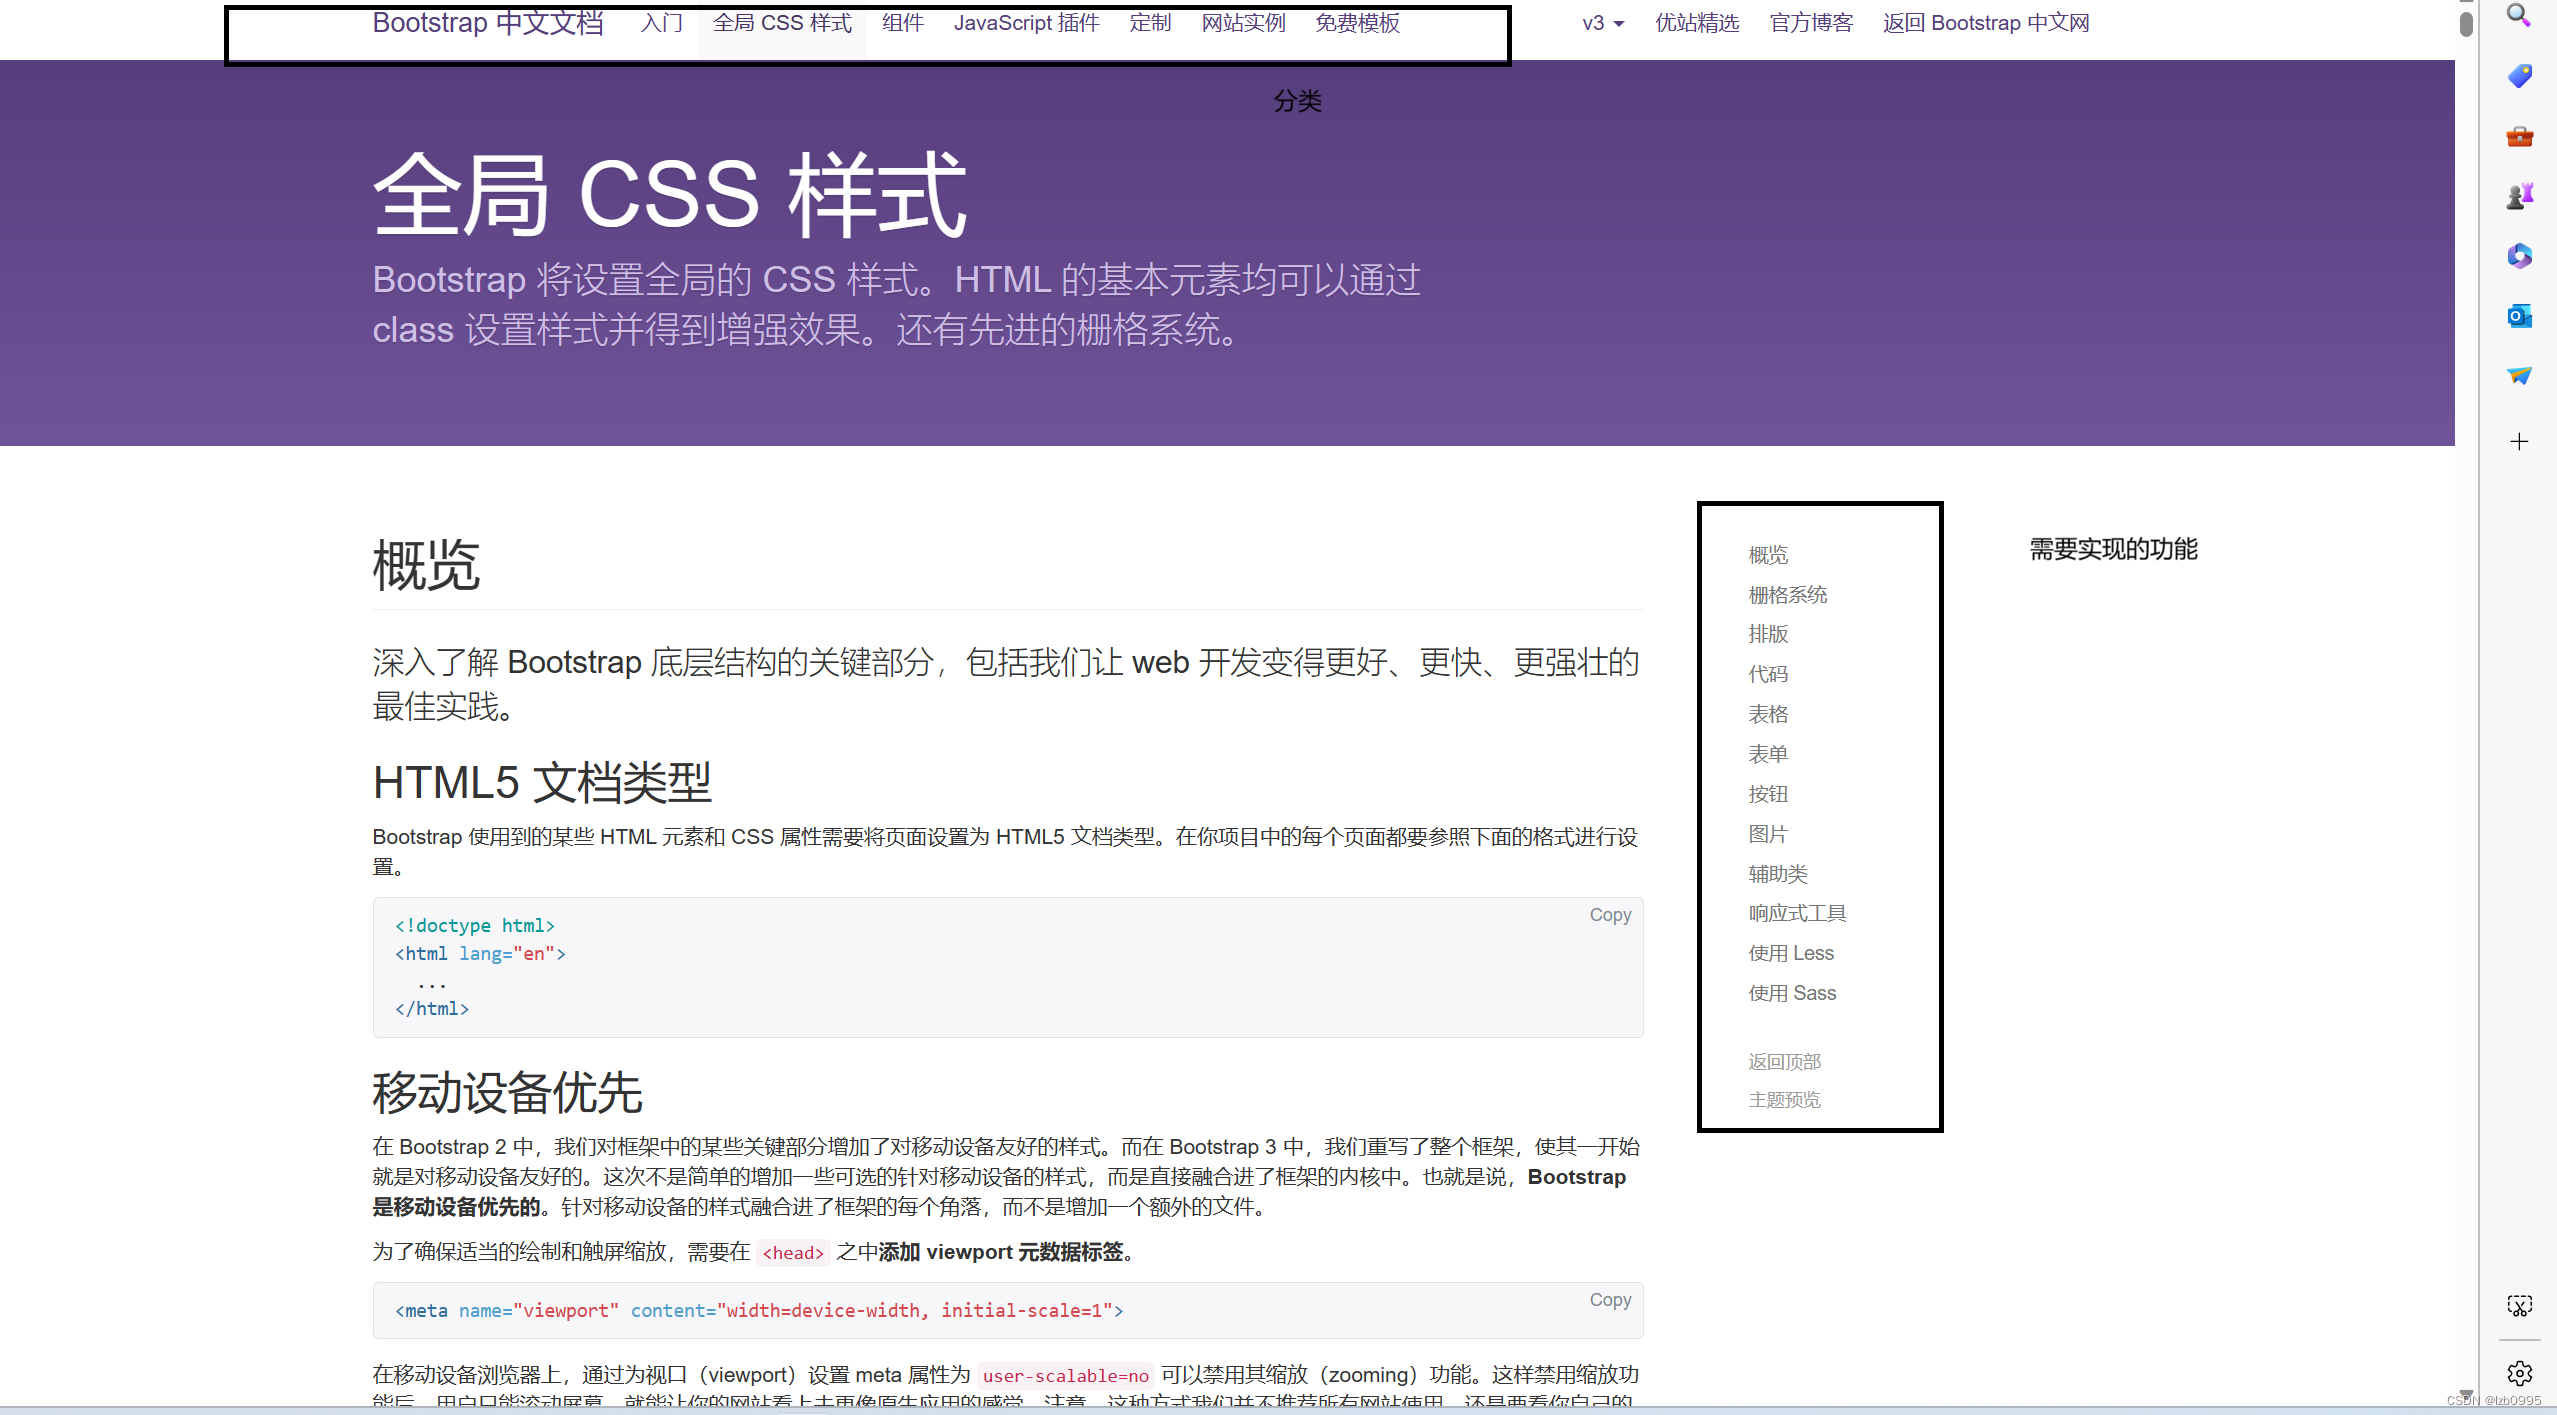
Task: Click the 返回顶部 link
Action: (1784, 1062)
